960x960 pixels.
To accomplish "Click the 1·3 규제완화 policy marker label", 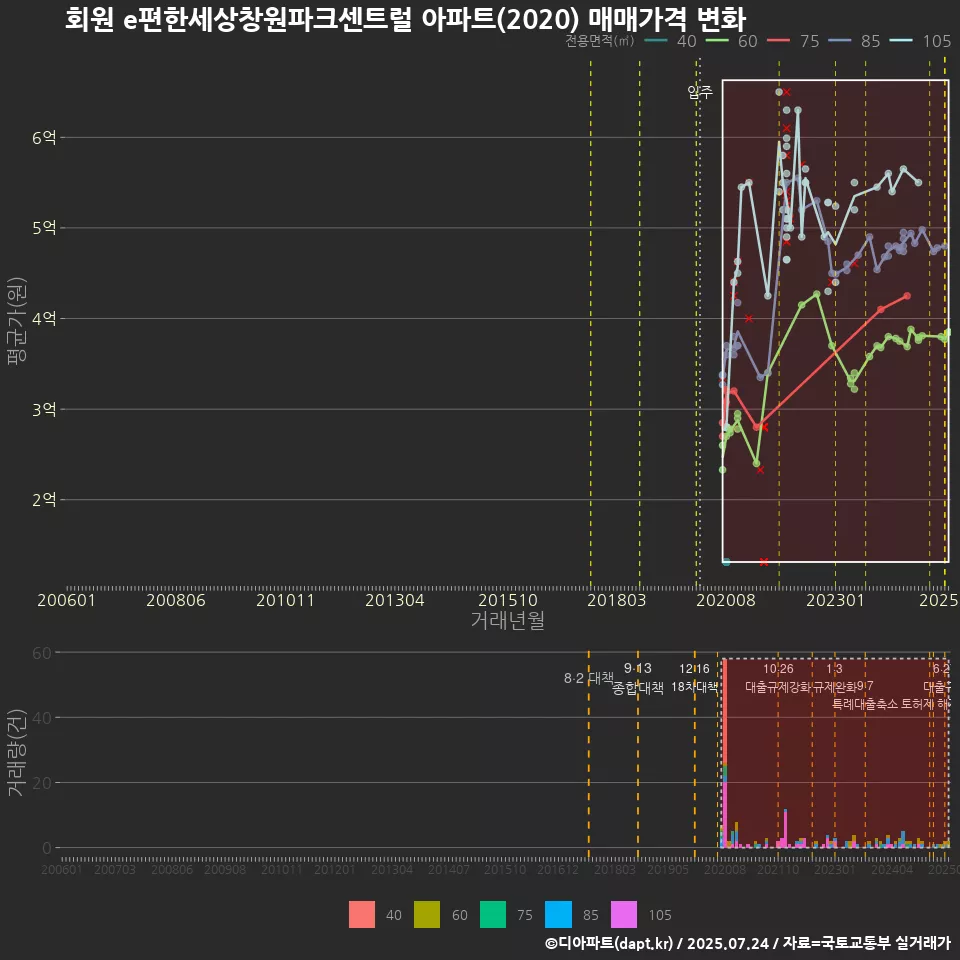I will (x=834, y=678).
